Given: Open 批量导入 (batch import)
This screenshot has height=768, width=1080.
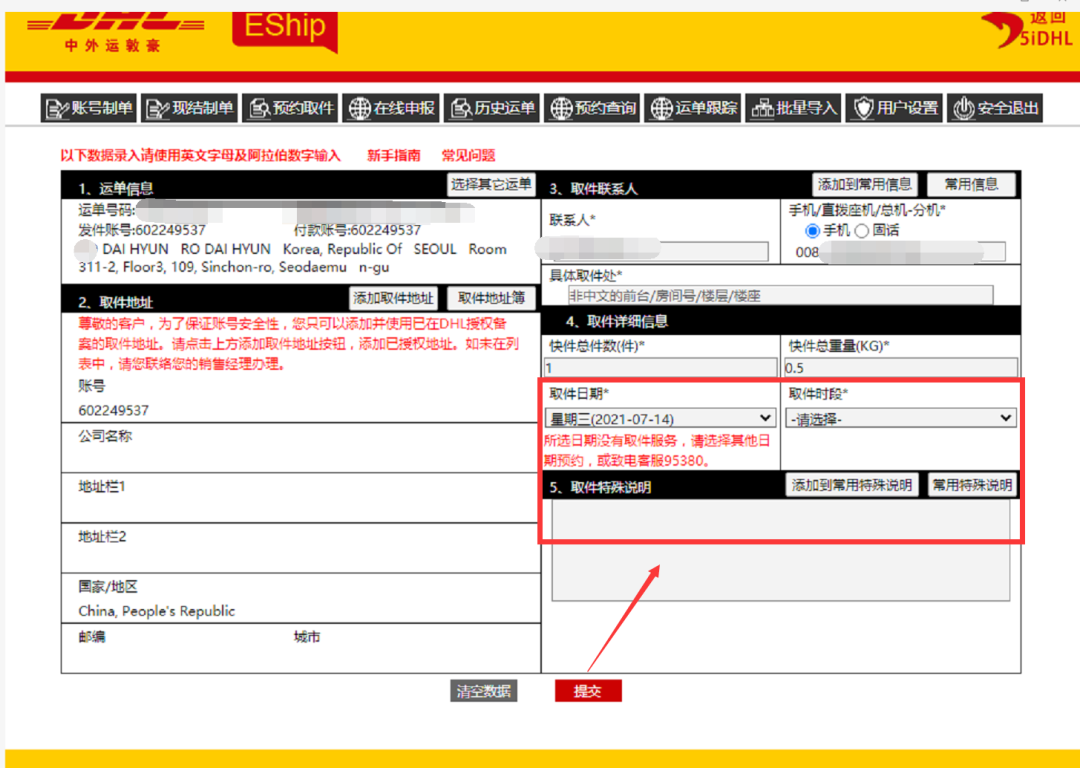Looking at the screenshot, I should 793,108.
